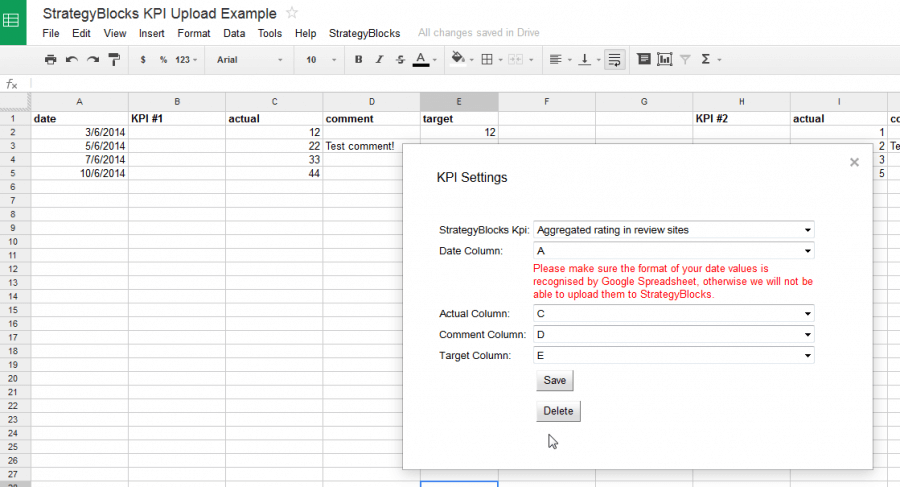Image resolution: width=900 pixels, height=487 pixels.
Task: Undo the last action
Action: 72,60
